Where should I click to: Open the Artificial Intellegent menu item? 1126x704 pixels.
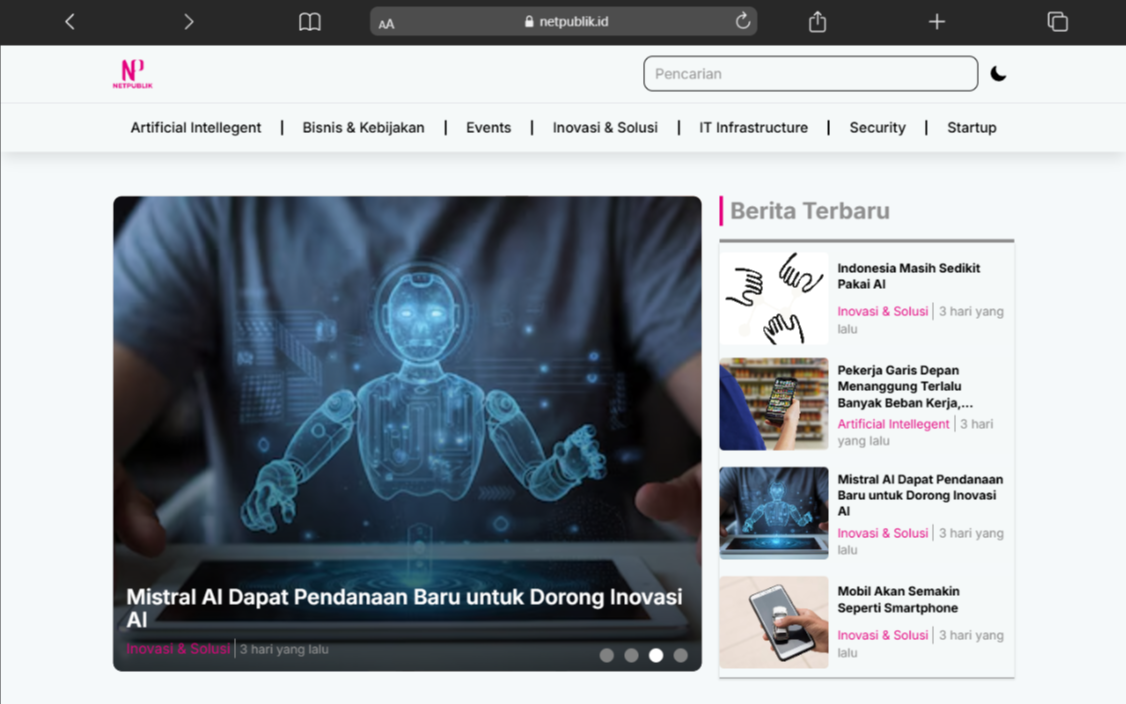tap(196, 128)
